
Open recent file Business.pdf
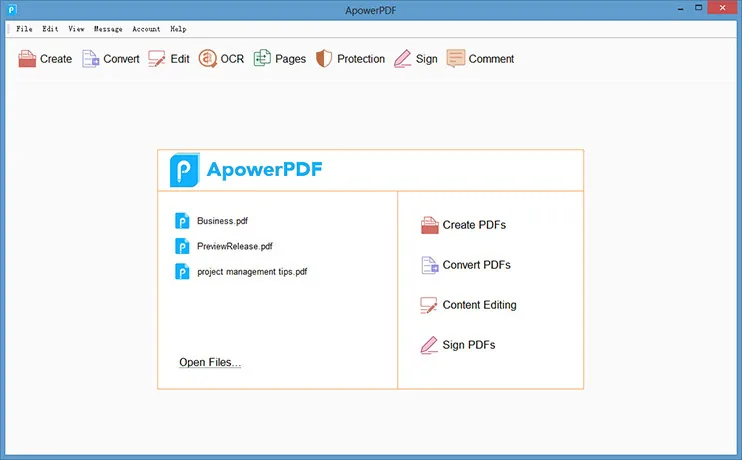point(222,221)
